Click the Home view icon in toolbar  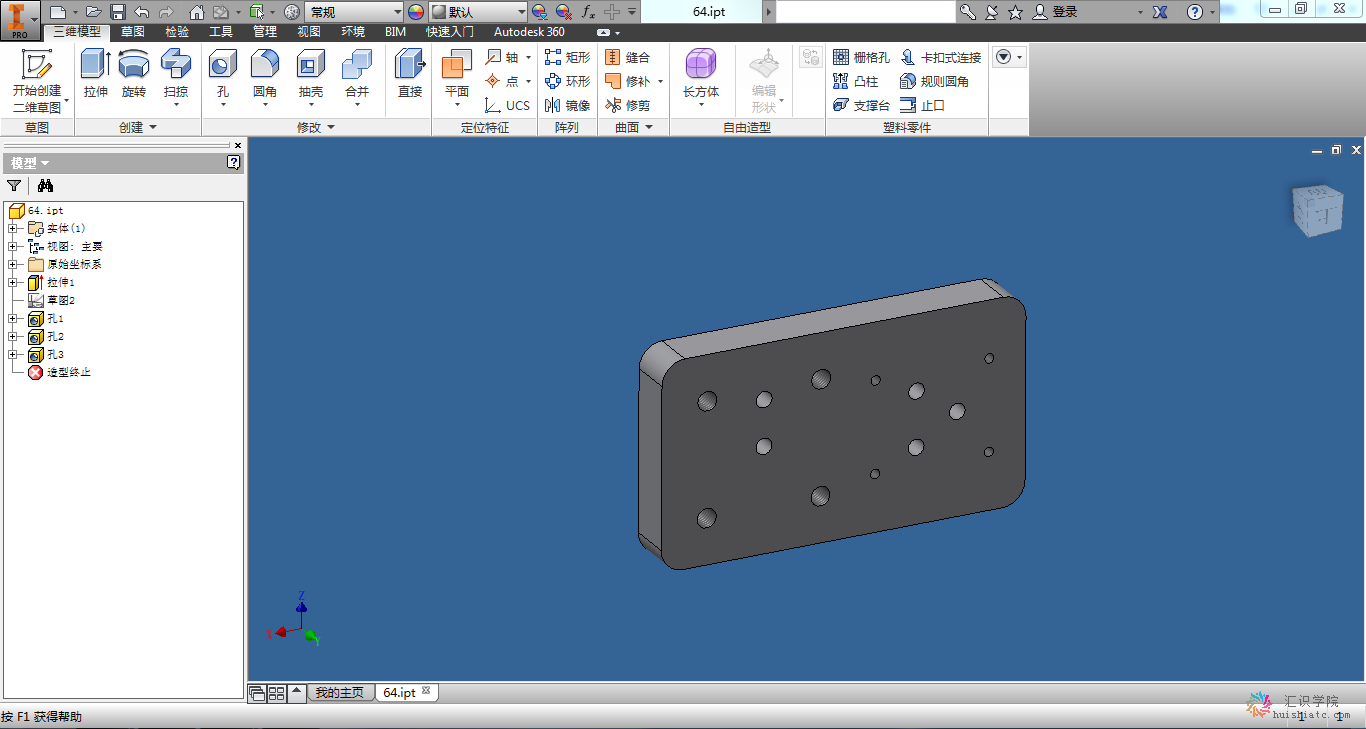(x=197, y=12)
